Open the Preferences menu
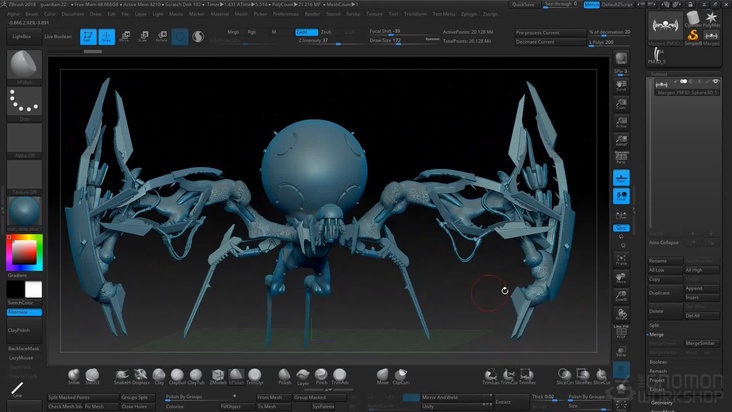Viewport: 732px width, 412px height. pyautogui.click(x=286, y=14)
